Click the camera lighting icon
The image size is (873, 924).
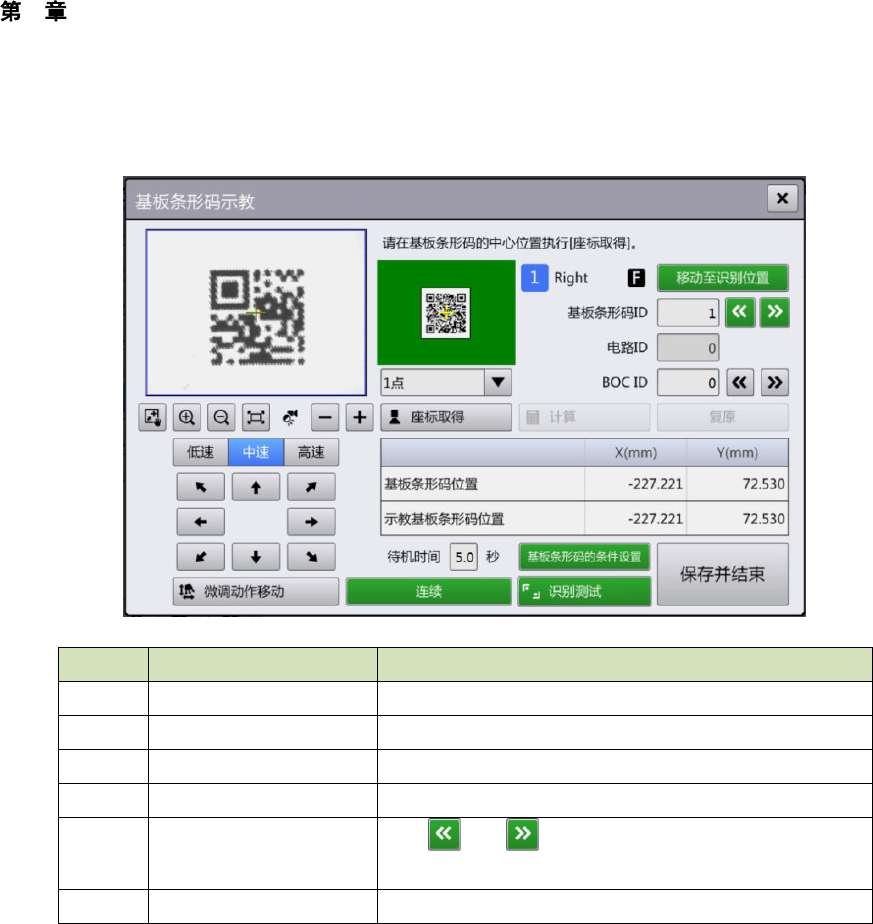coord(290,417)
